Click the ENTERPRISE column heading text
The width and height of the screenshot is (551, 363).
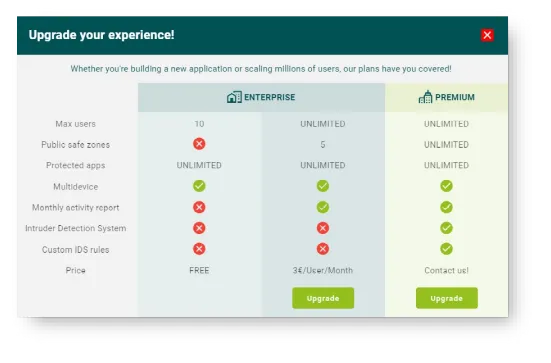[270, 97]
